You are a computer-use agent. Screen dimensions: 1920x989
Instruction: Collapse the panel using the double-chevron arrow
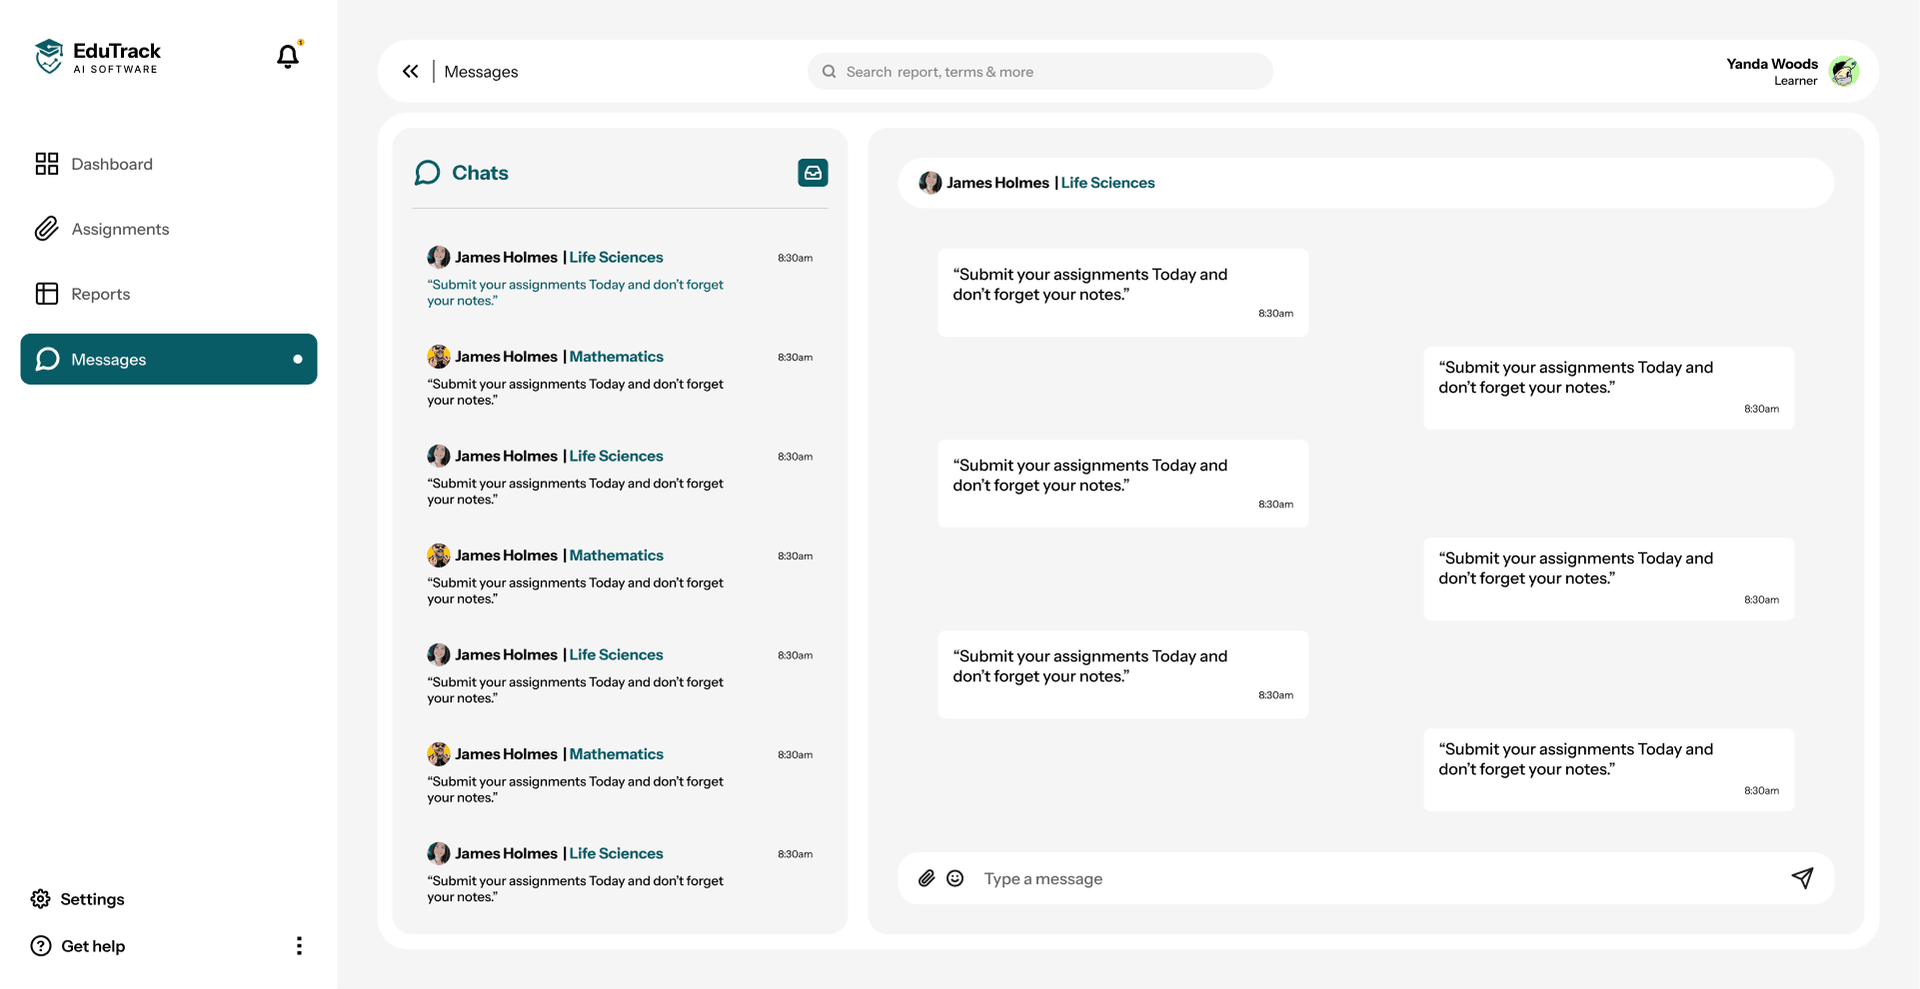click(x=411, y=71)
